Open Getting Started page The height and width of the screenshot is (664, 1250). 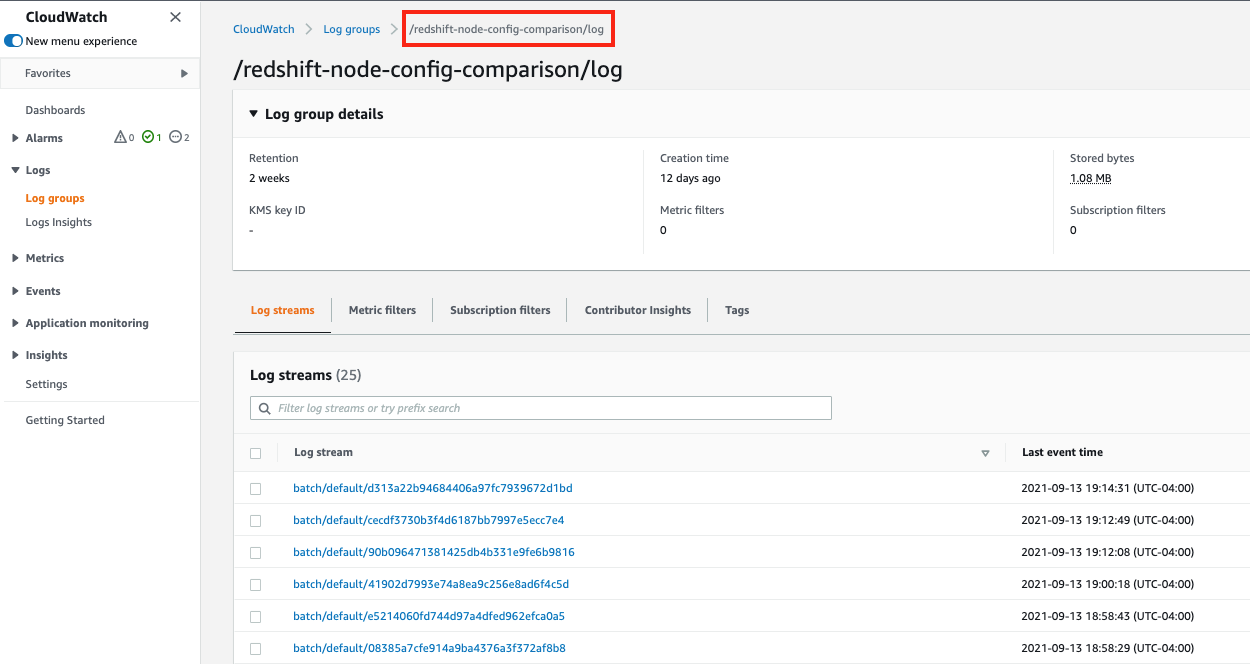tap(65, 420)
